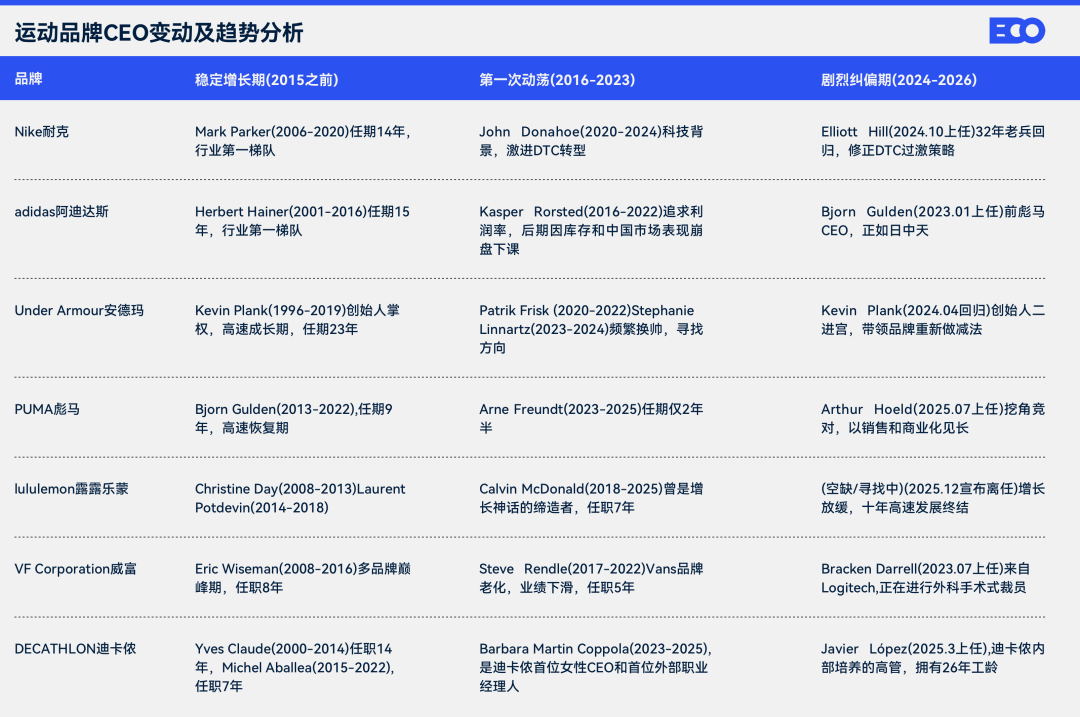Click the title 运动品牌CEO变动及趋势分析
Viewport: 1080px width, 717px height.
[x=159, y=33]
